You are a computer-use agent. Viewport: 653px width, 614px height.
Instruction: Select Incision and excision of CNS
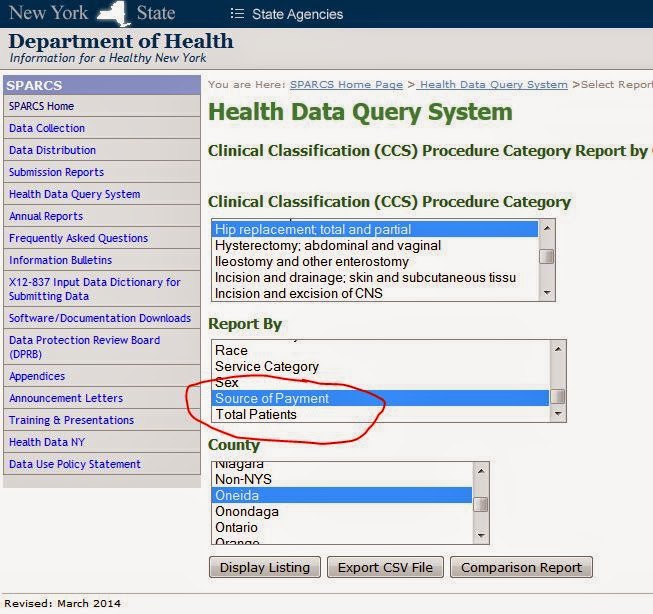[x=375, y=294]
